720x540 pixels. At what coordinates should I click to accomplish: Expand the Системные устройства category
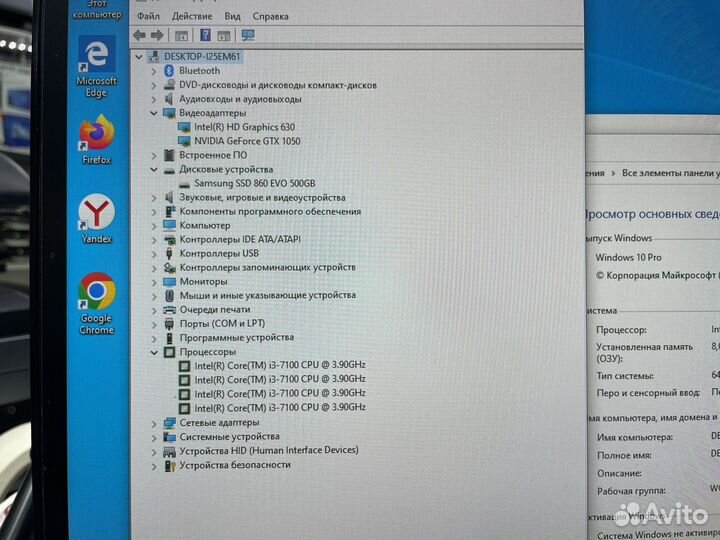pyautogui.click(x=154, y=438)
